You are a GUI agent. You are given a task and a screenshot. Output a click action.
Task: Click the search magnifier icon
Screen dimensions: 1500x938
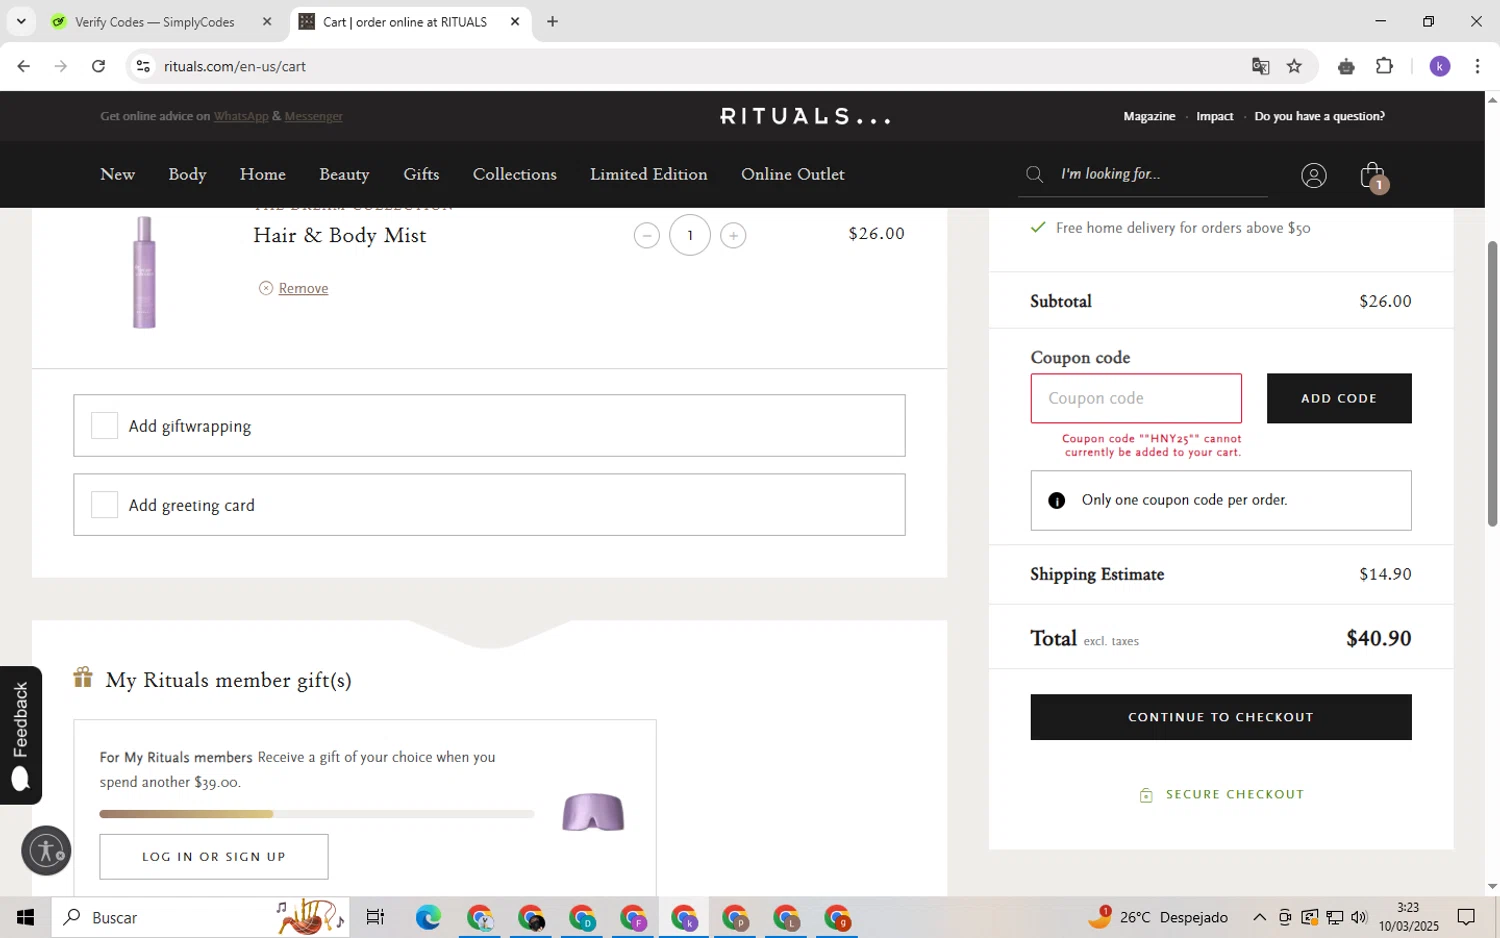click(x=1035, y=175)
